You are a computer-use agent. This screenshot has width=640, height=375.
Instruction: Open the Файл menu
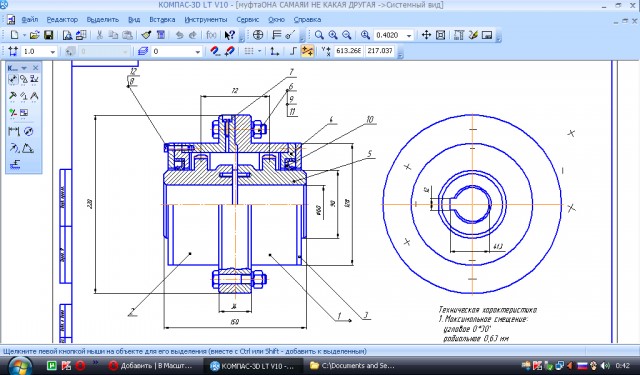29,20
